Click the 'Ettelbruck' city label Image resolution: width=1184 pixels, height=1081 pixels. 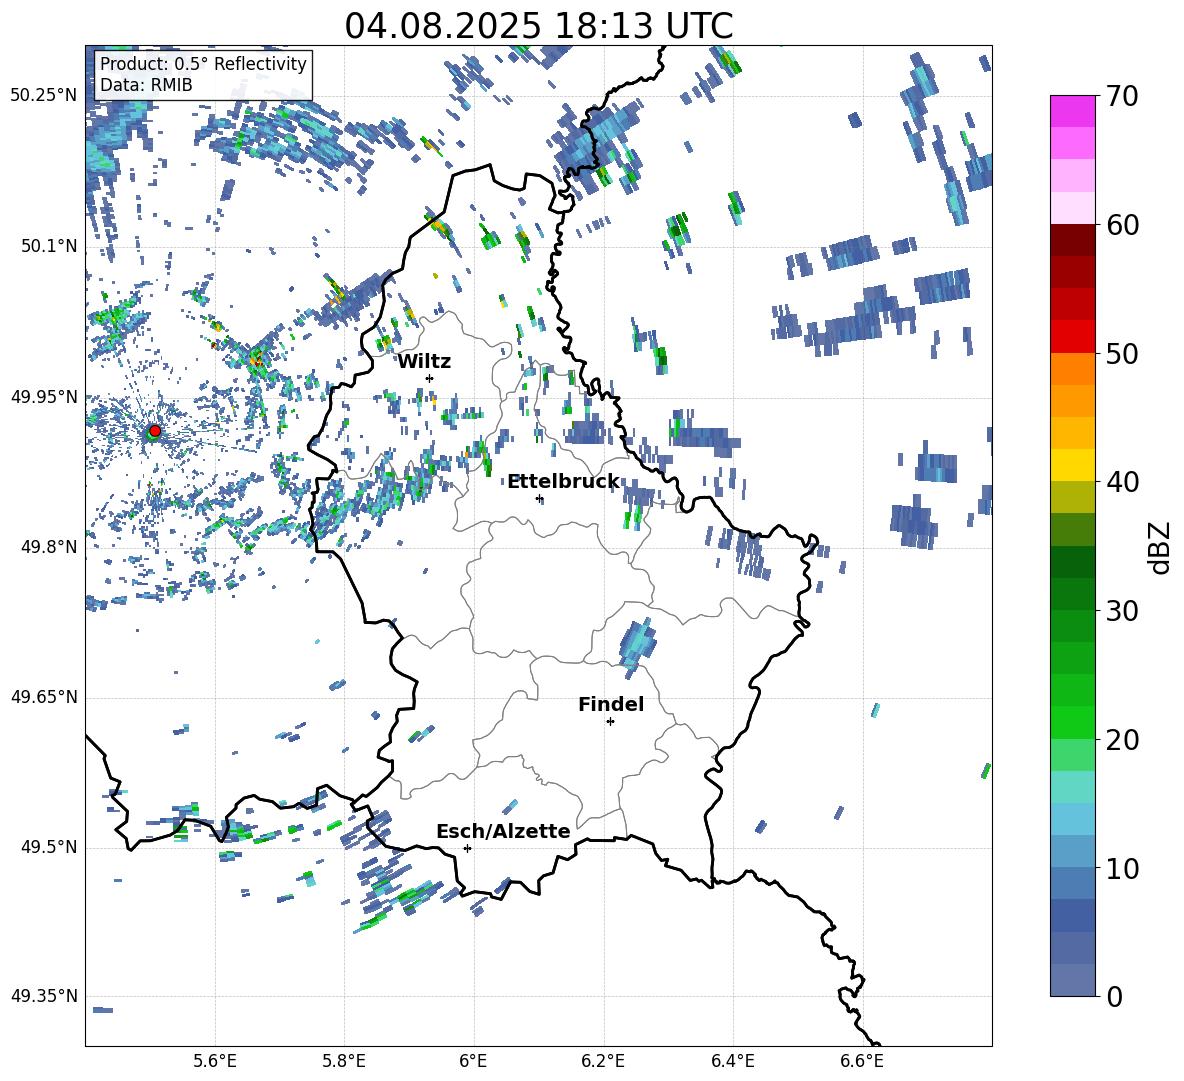tap(563, 482)
